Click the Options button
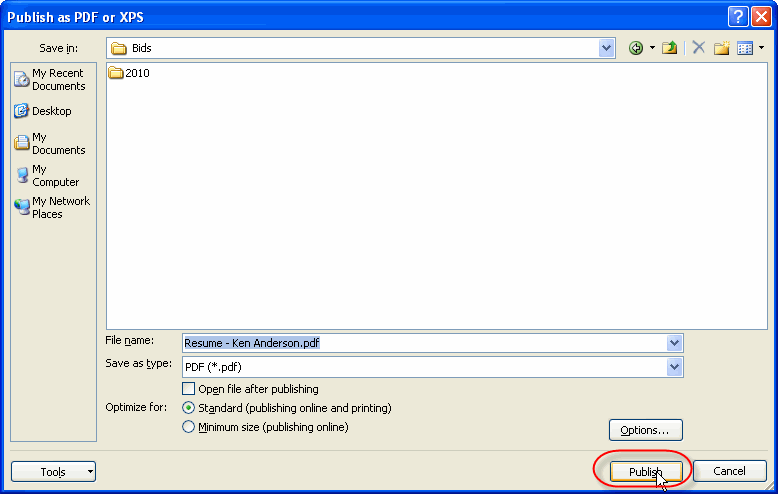The image size is (778, 494). pyautogui.click(x=645, y=430)
